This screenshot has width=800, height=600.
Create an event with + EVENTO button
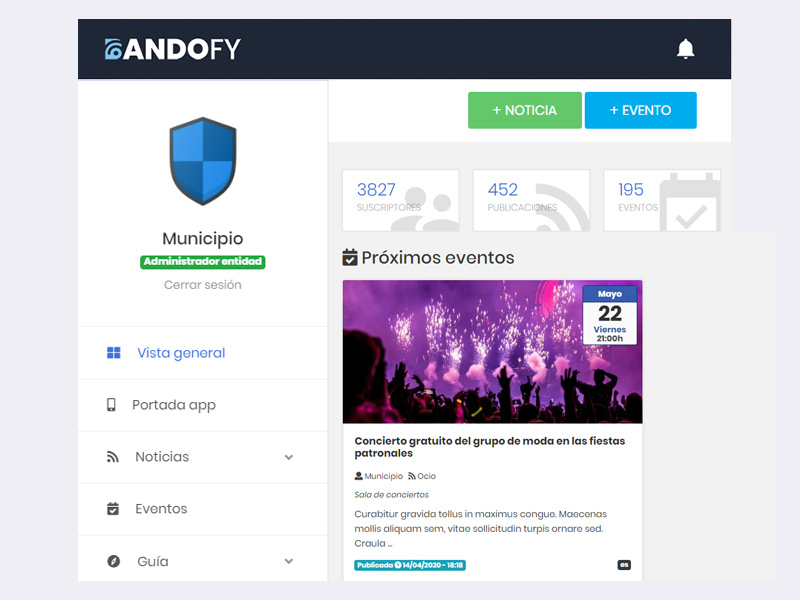coord(640,110)
